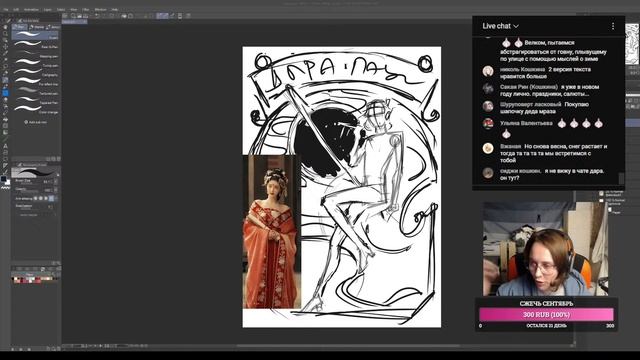Image resolution: width=640 pixels, height=360 pixels.
Task: Switch to the Marker sub tool group
Action: 36,27
